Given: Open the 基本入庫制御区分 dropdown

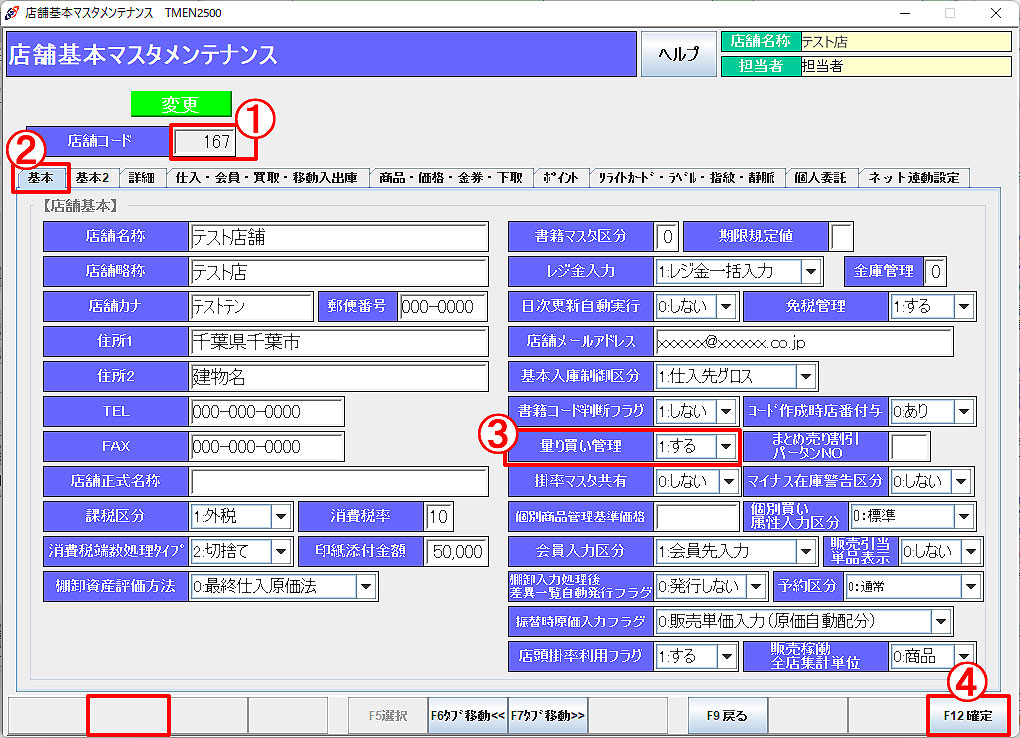Looking at the screenshot, I should [805, 376].
